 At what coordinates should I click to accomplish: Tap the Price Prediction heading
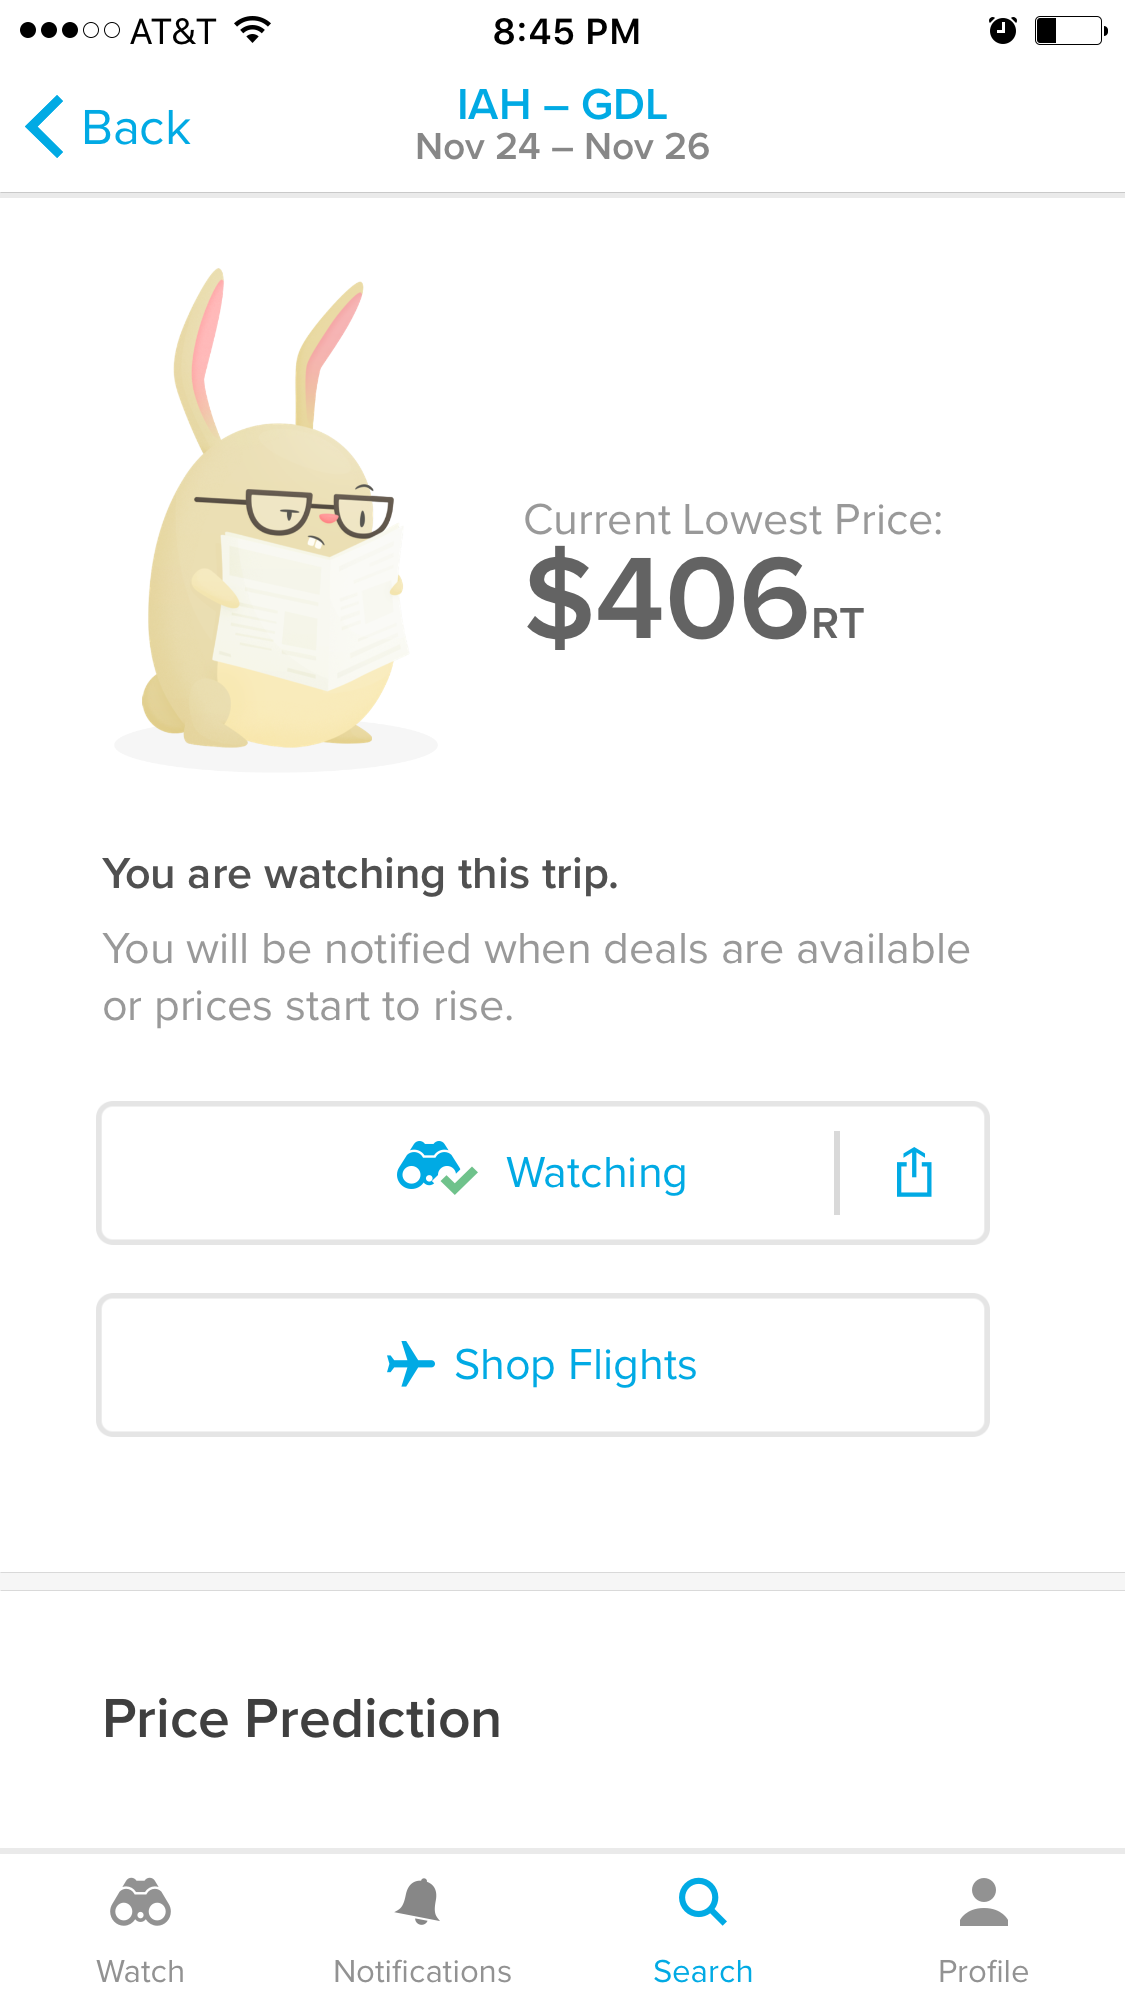[x=302, y=1719]
